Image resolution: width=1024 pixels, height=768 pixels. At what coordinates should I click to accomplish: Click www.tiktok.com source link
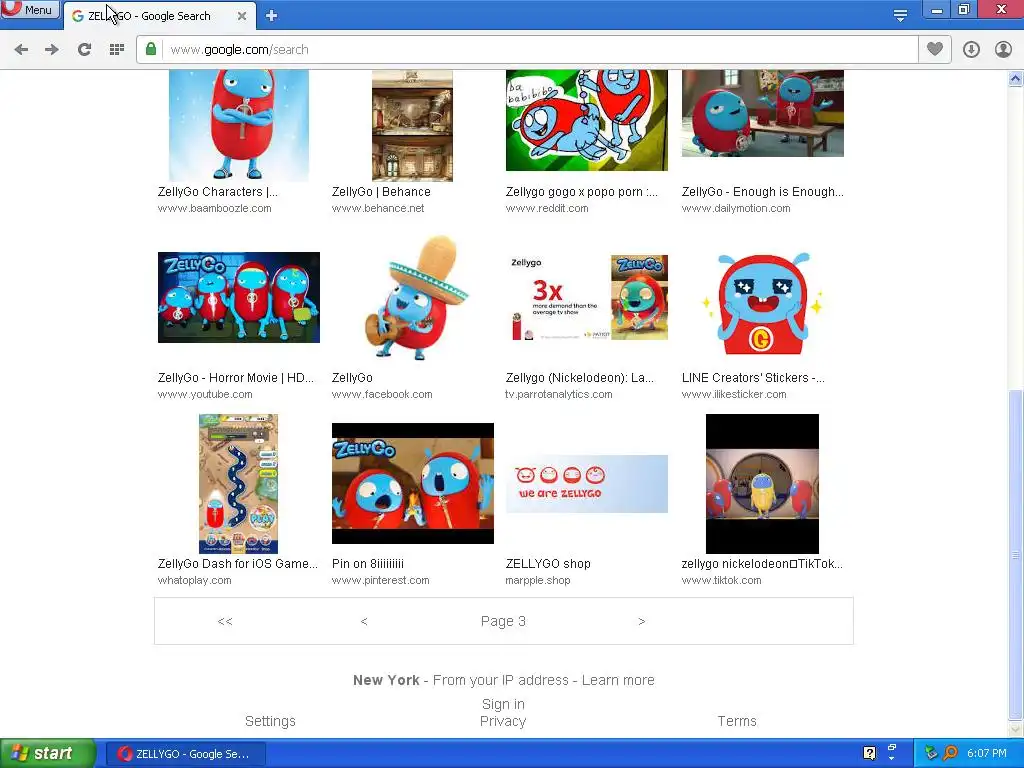coord(721,581)
